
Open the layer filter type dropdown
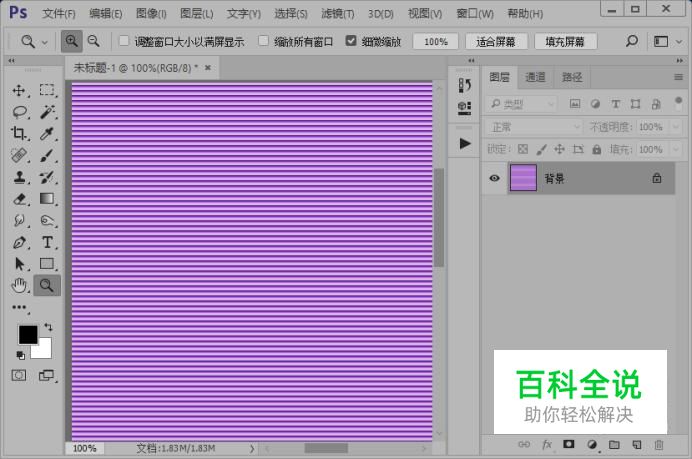click(x=521, y=104)
